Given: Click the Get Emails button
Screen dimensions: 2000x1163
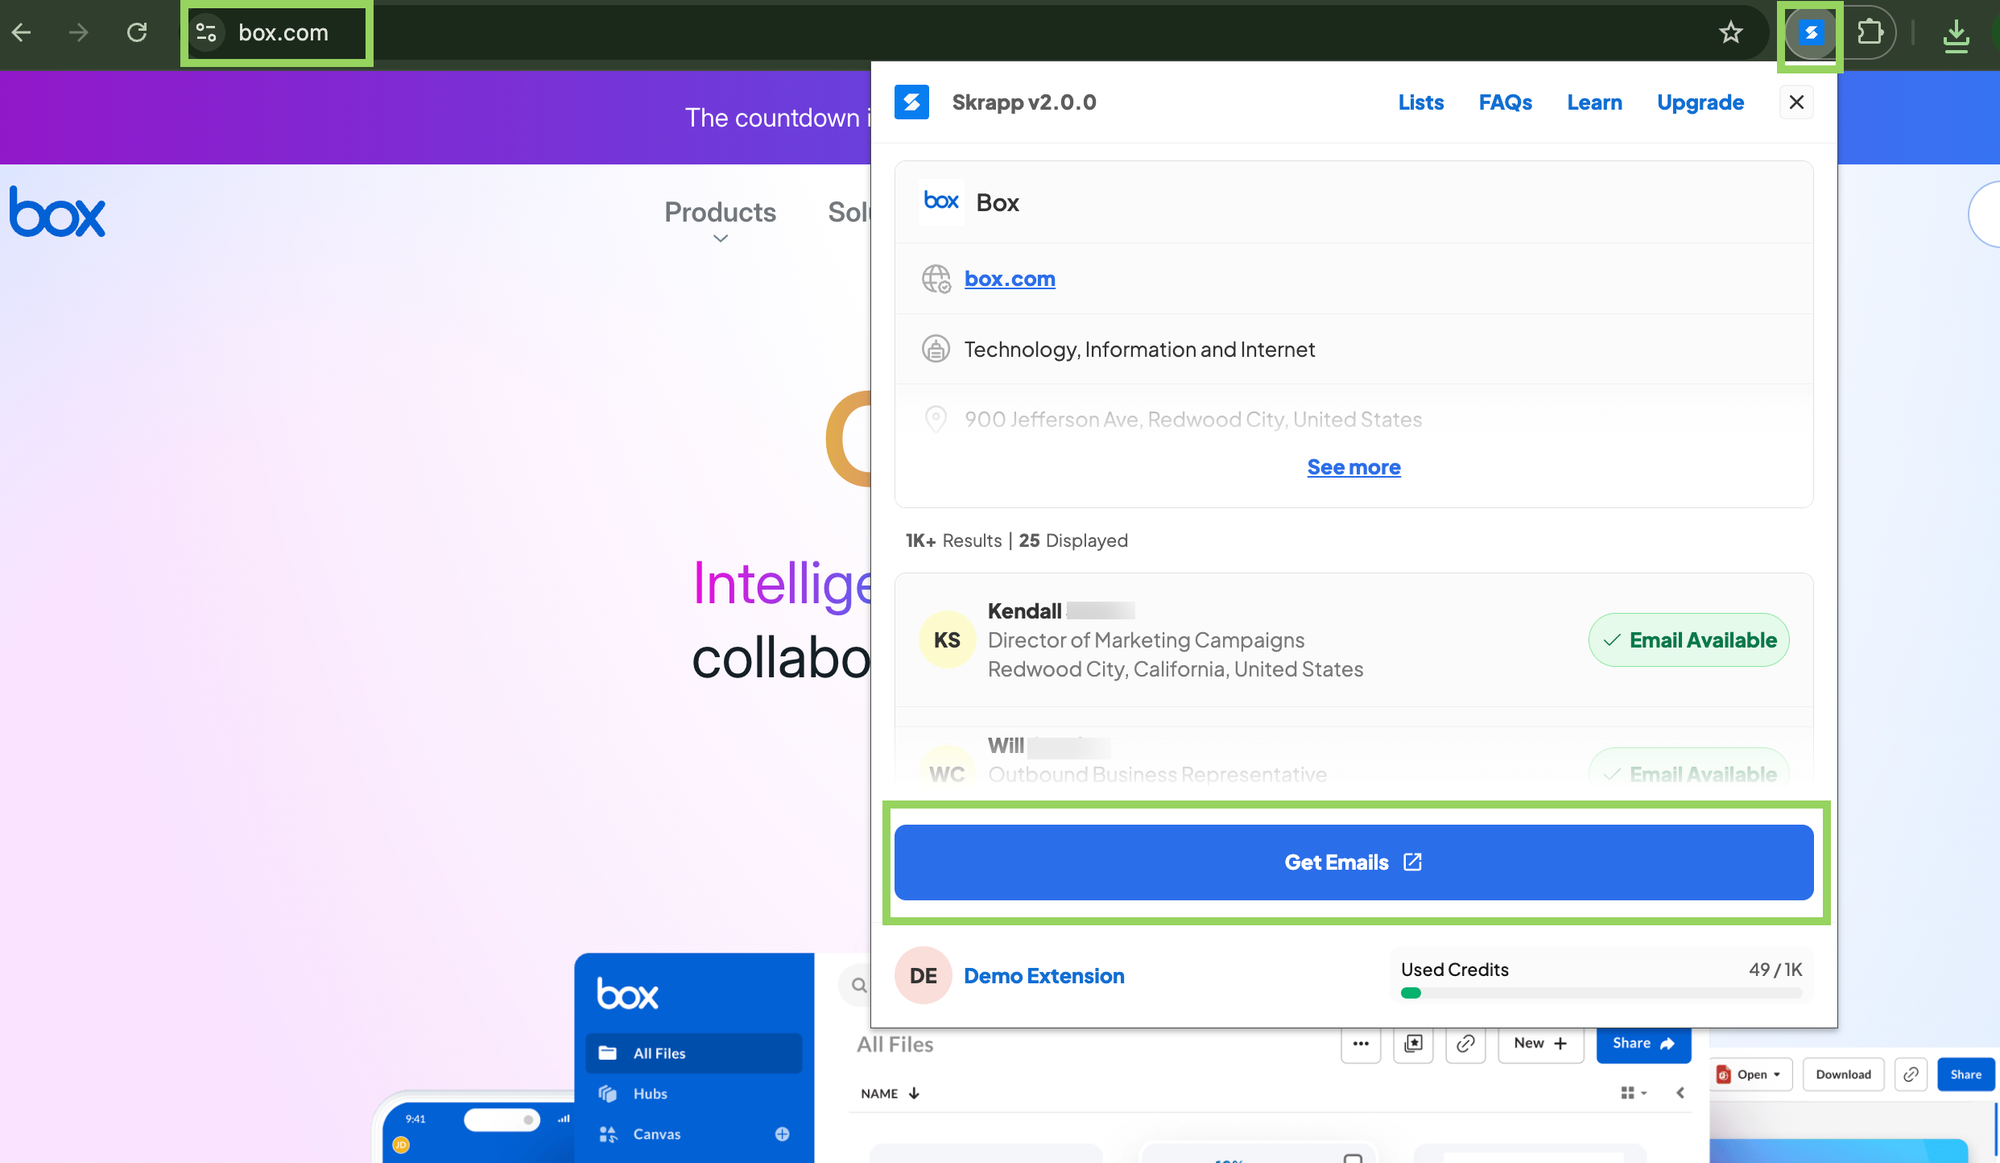Looking at the screenshot, I should [1354, 862].
